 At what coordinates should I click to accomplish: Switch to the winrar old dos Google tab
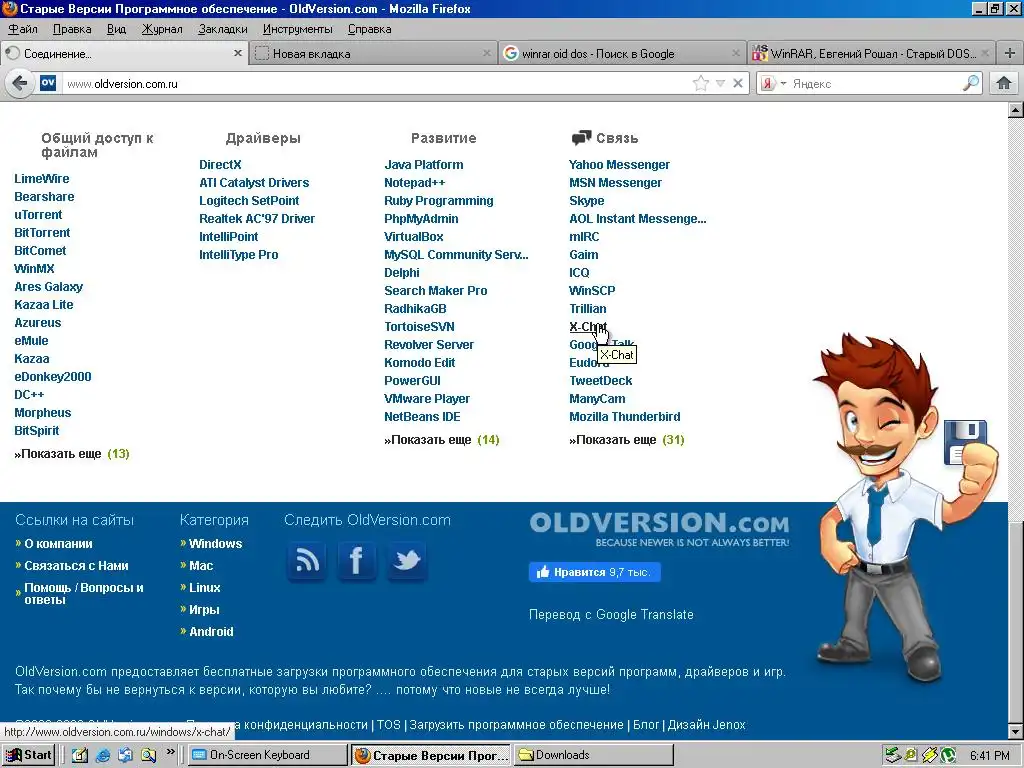622,54
